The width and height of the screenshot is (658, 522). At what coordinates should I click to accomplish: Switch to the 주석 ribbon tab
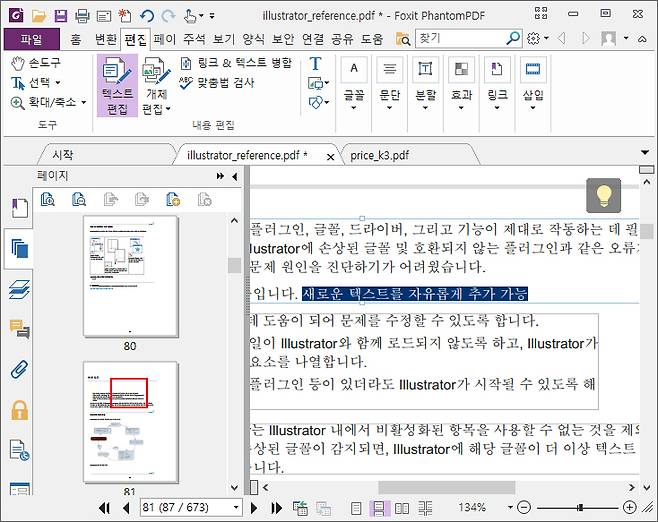194,39
